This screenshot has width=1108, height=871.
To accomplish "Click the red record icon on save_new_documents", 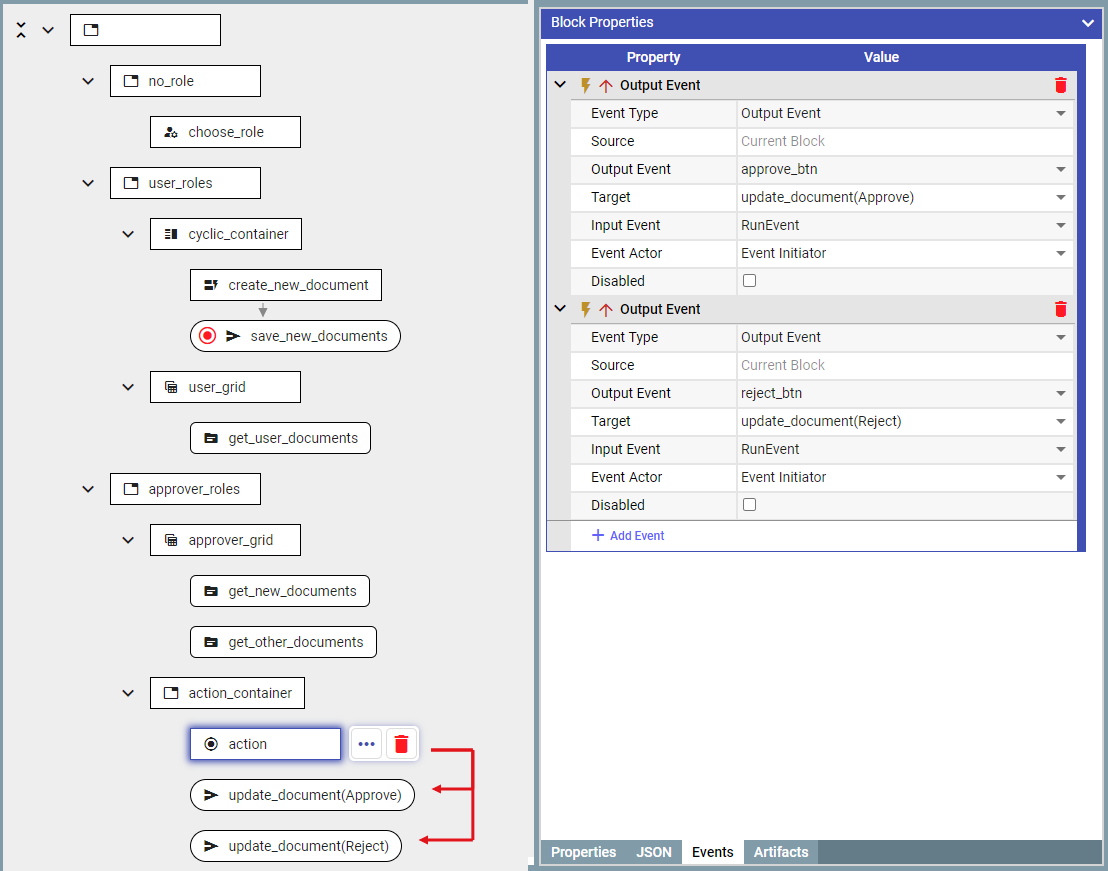I will (207, 336).
